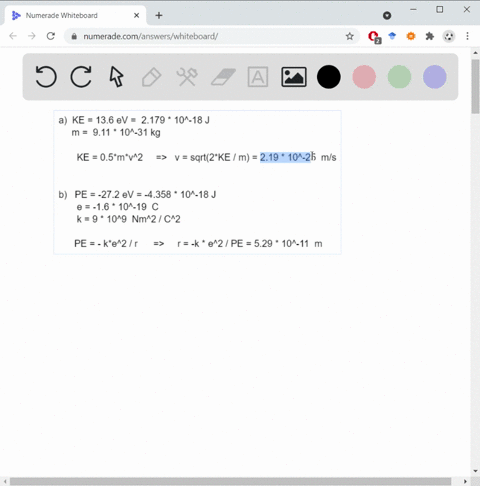
Task: Open the Extensions puzzle piece menu
Action: [x=430, y=36]
